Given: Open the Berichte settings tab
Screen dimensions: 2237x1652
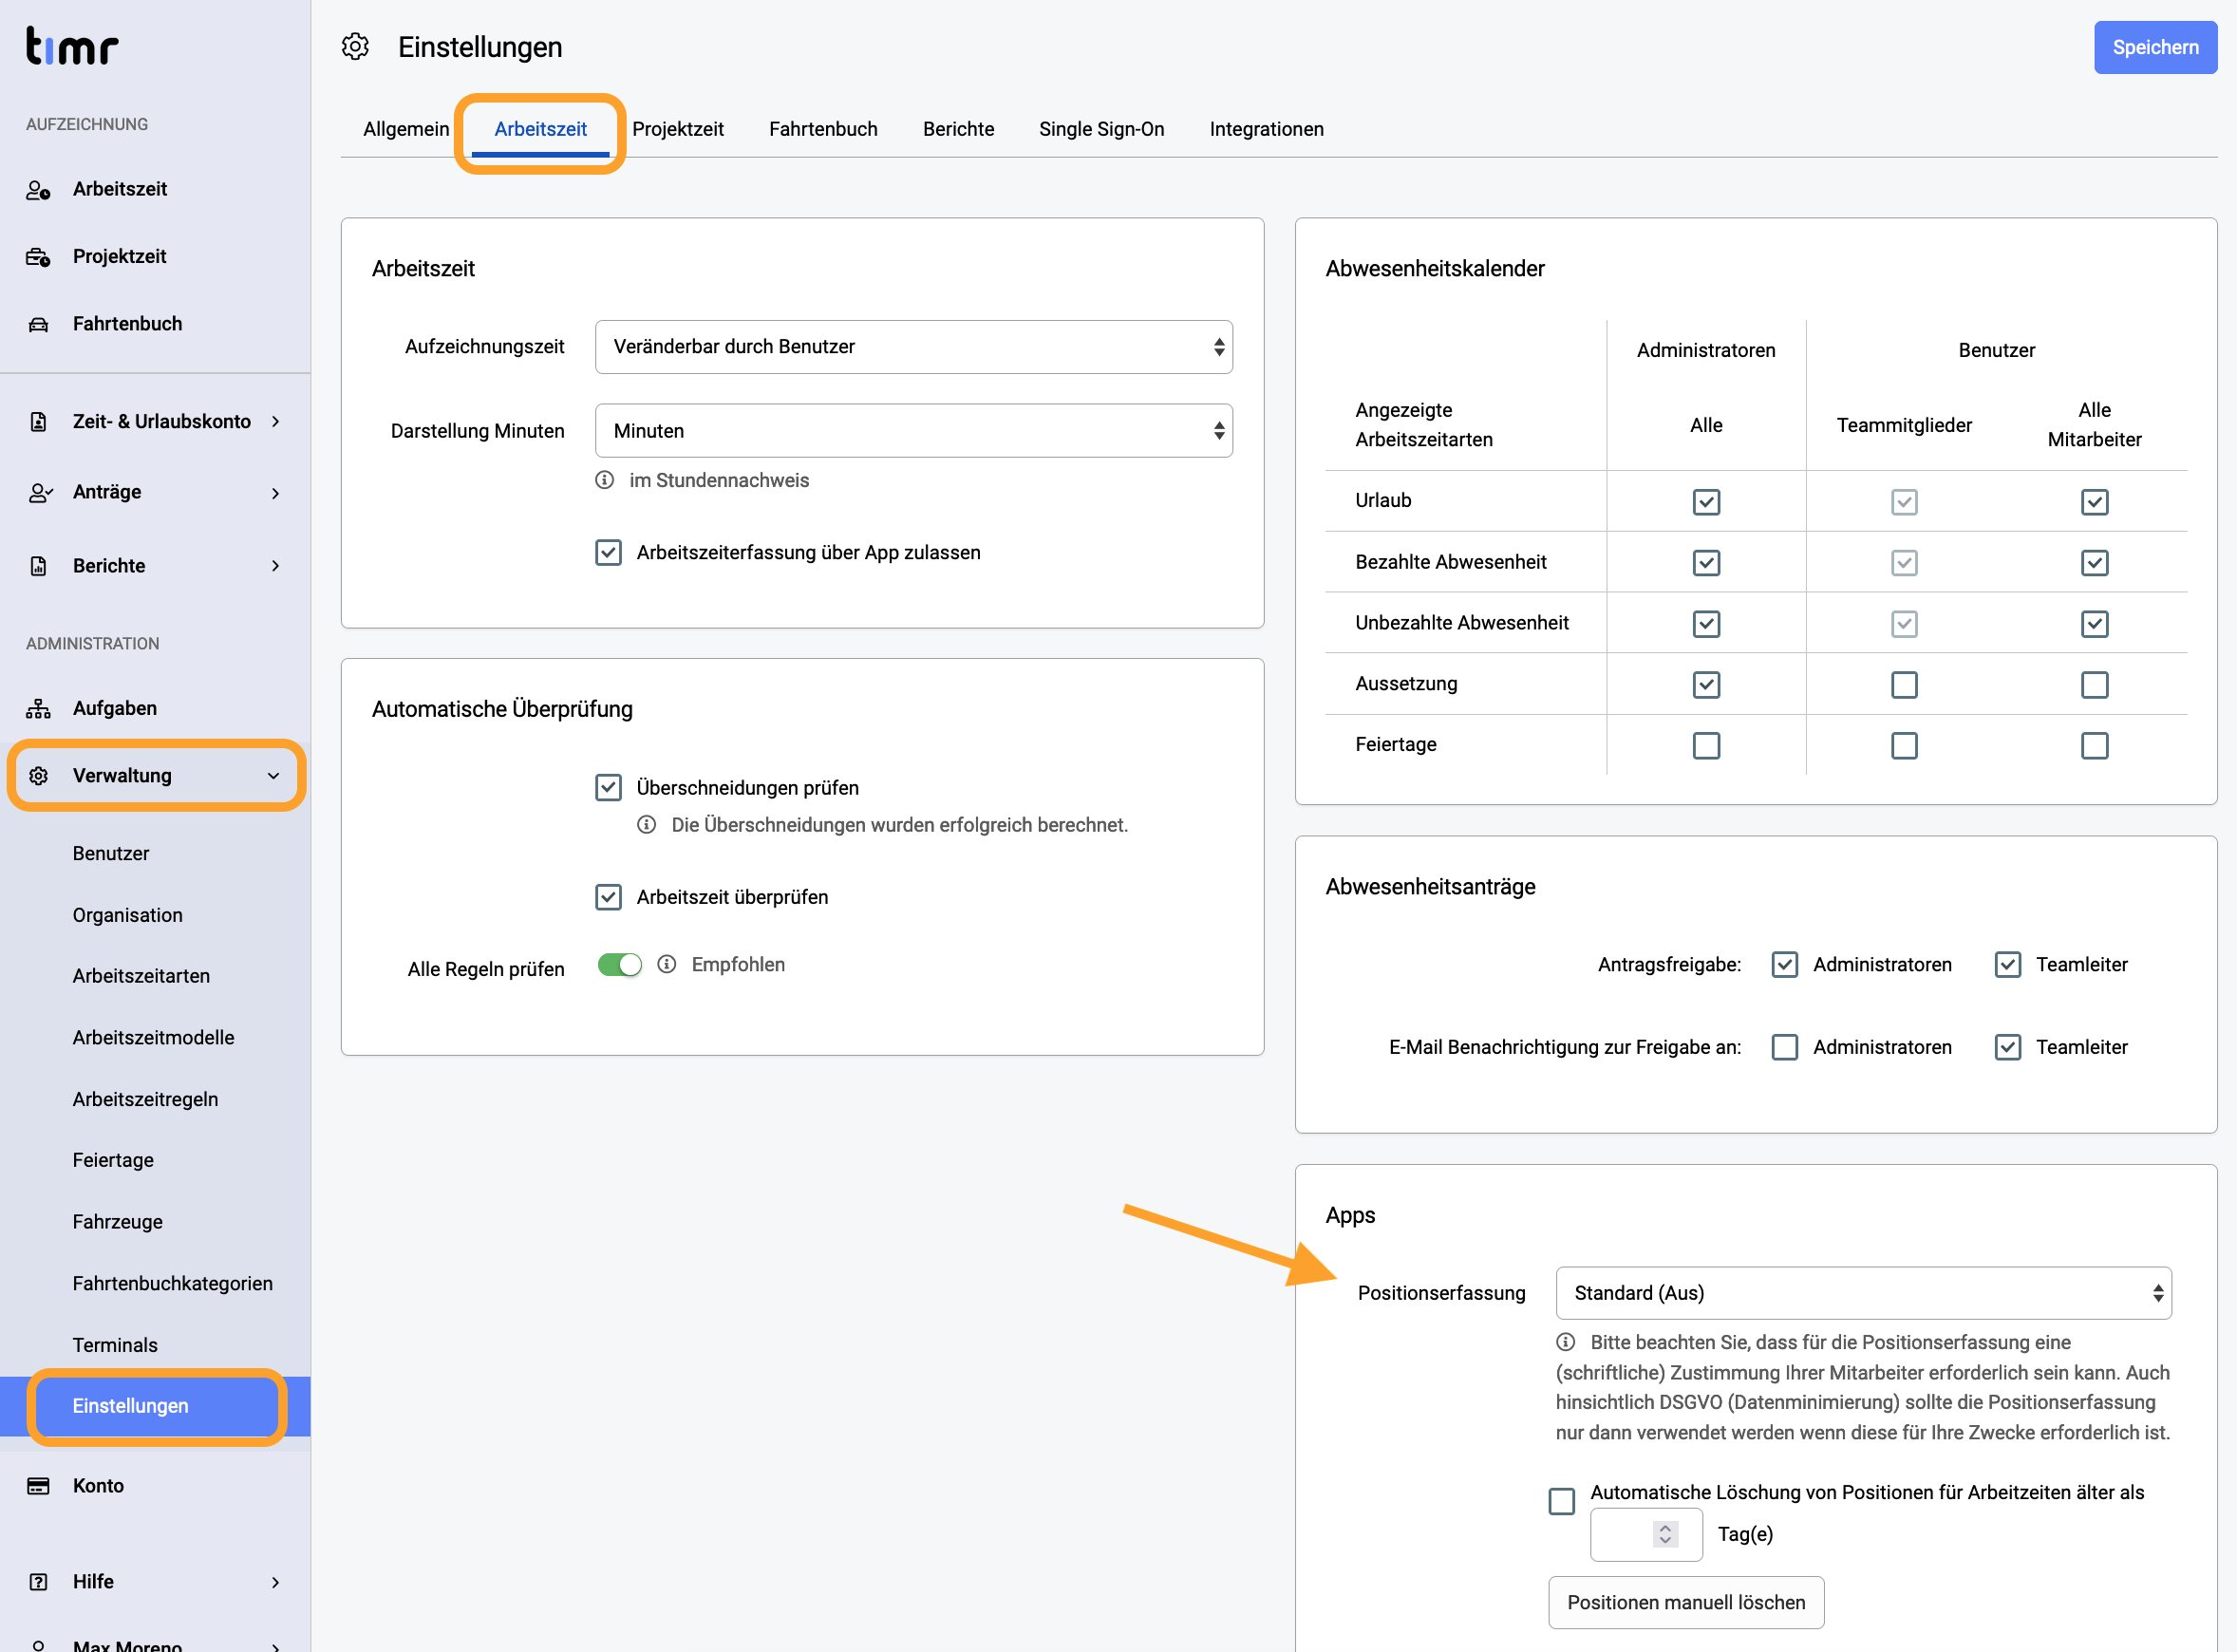Looking at the screenshot, I should 958,129.
